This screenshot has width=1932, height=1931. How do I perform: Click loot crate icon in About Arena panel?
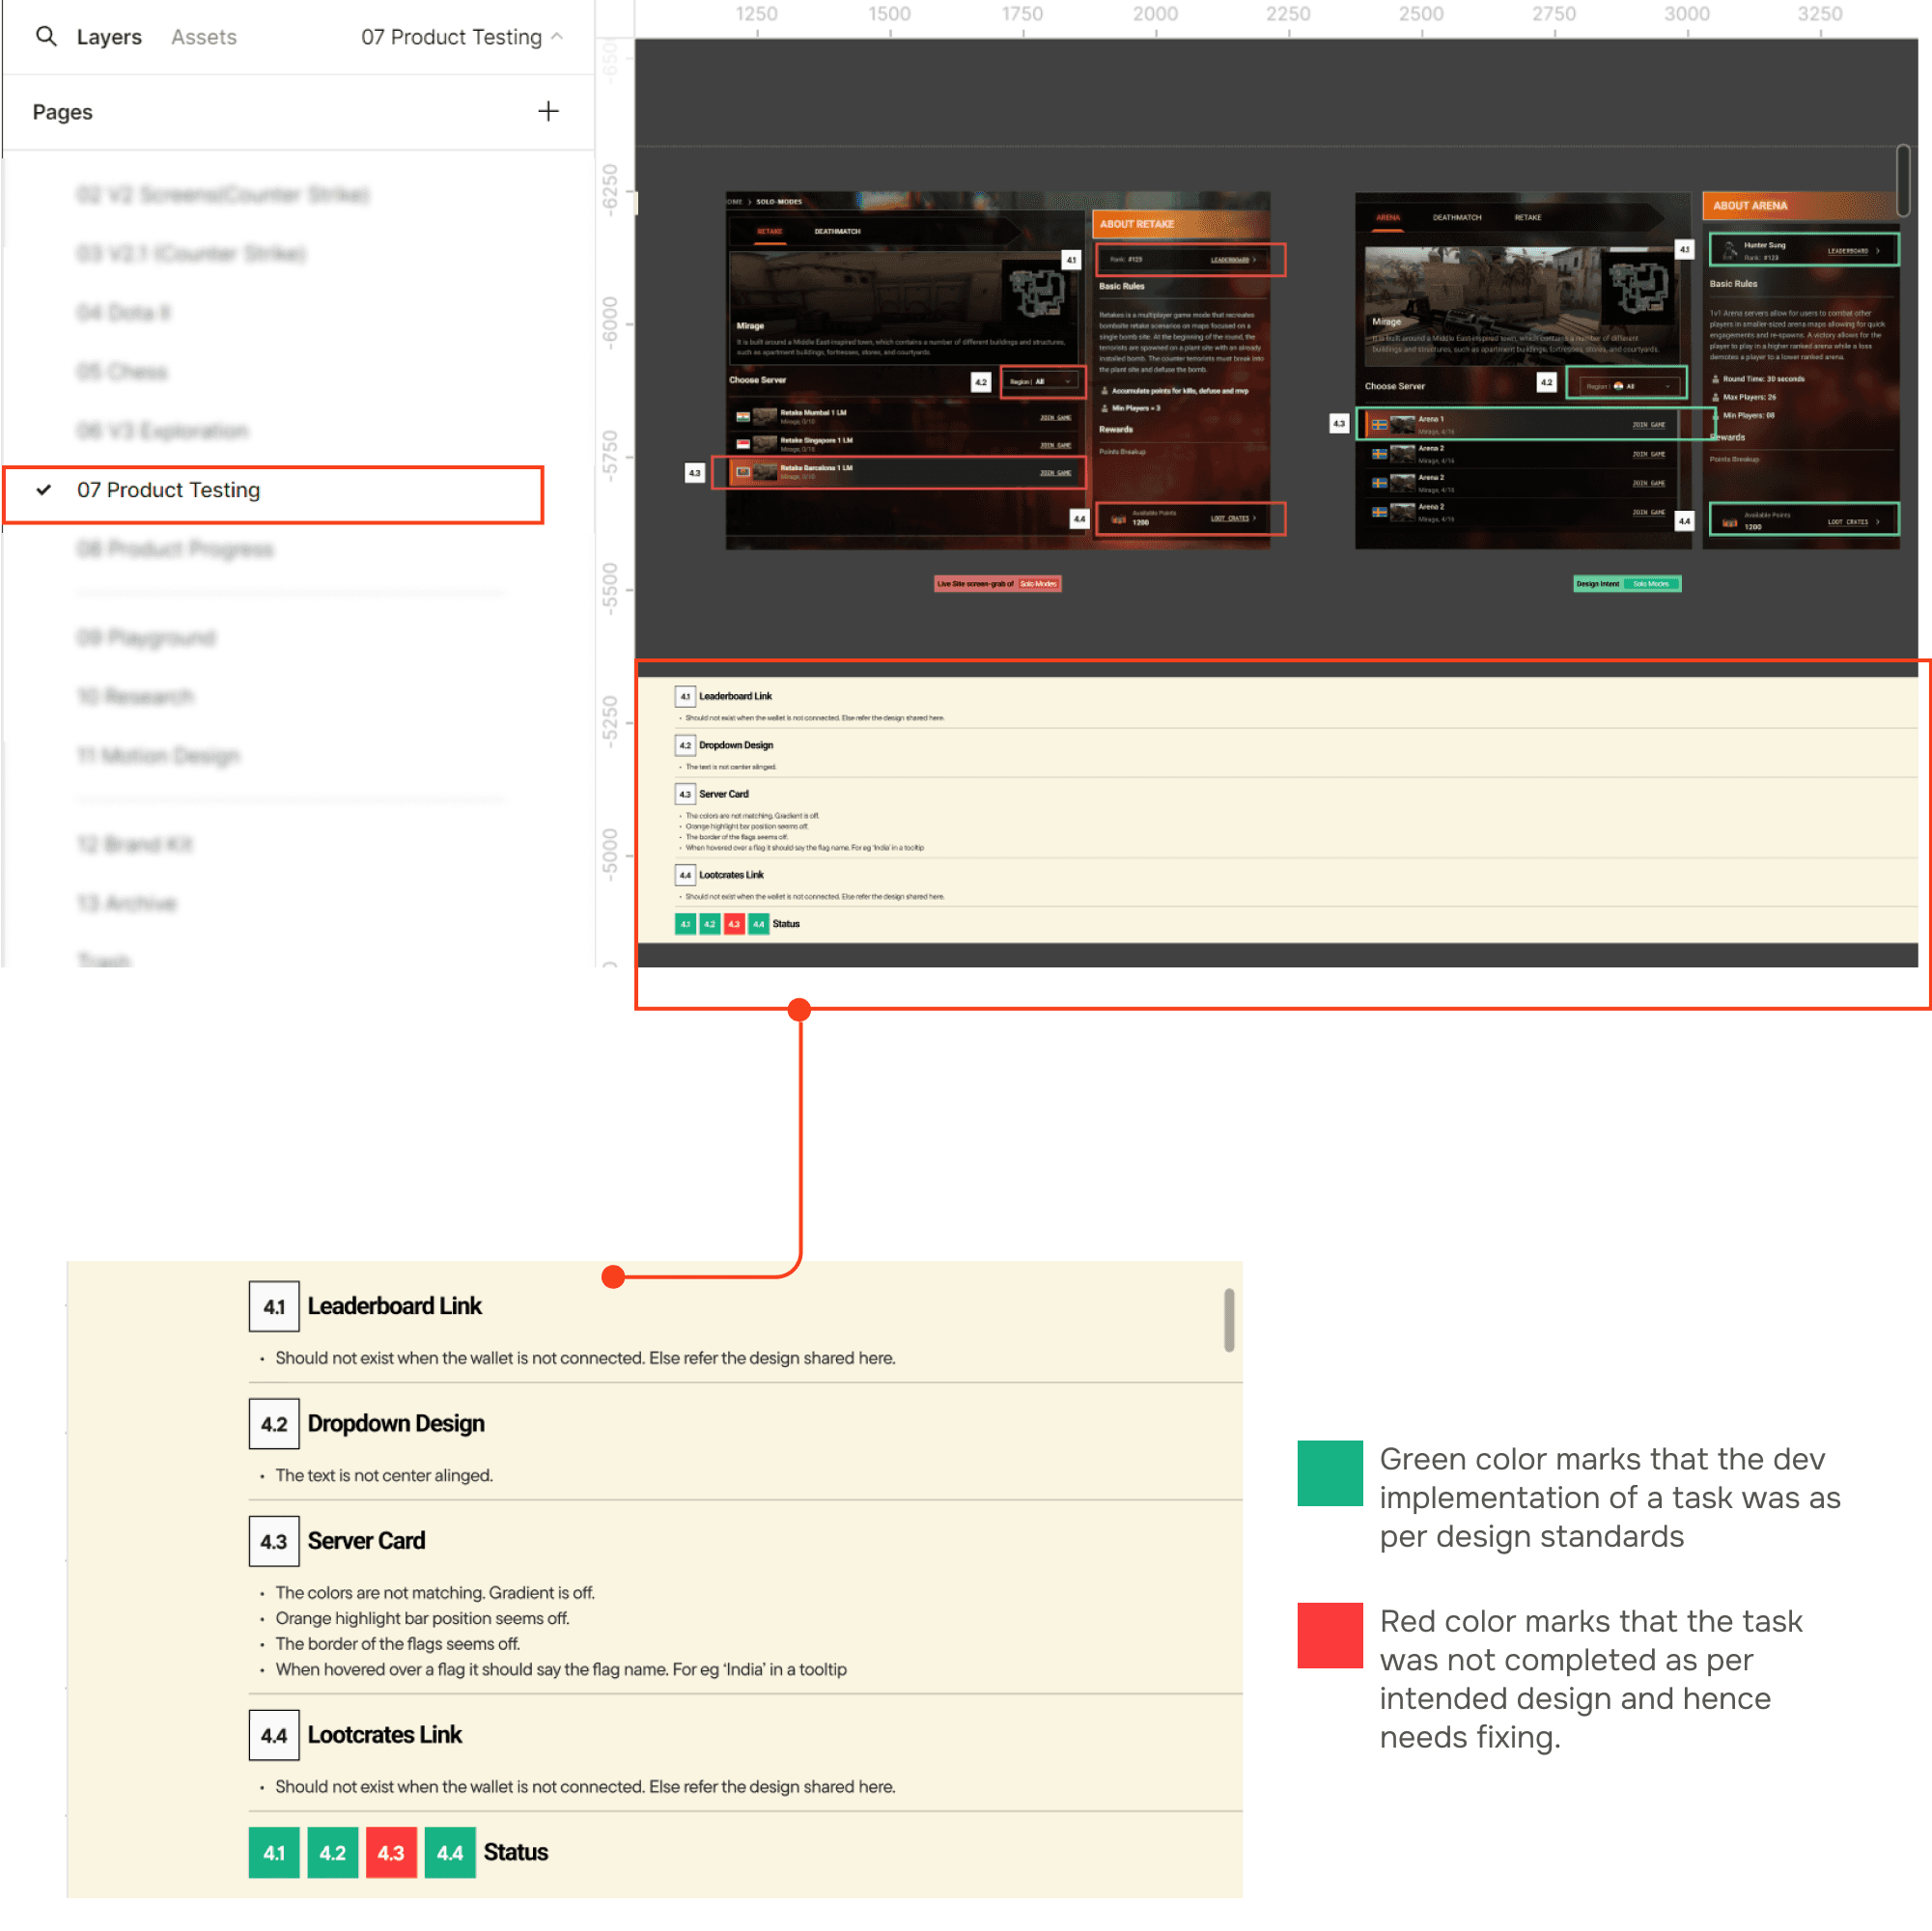point(1730,522)
